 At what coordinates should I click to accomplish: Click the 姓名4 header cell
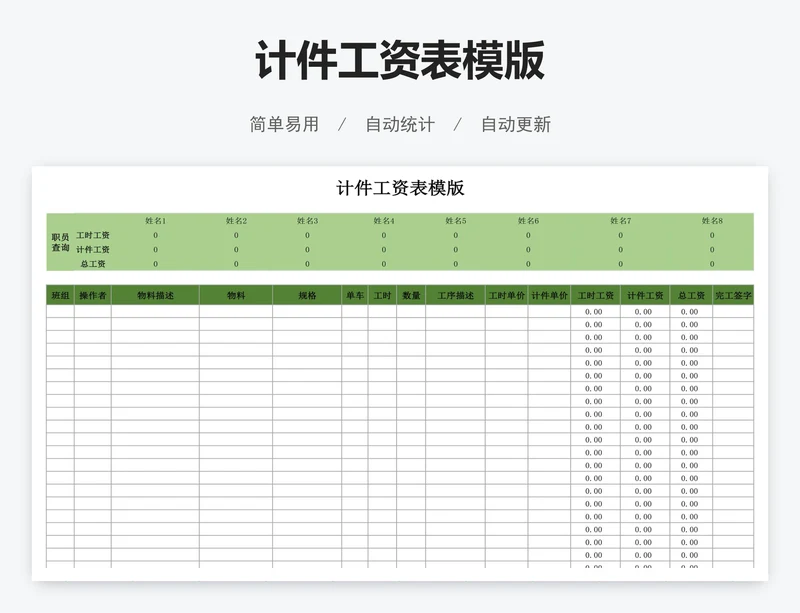pos(384,220)
